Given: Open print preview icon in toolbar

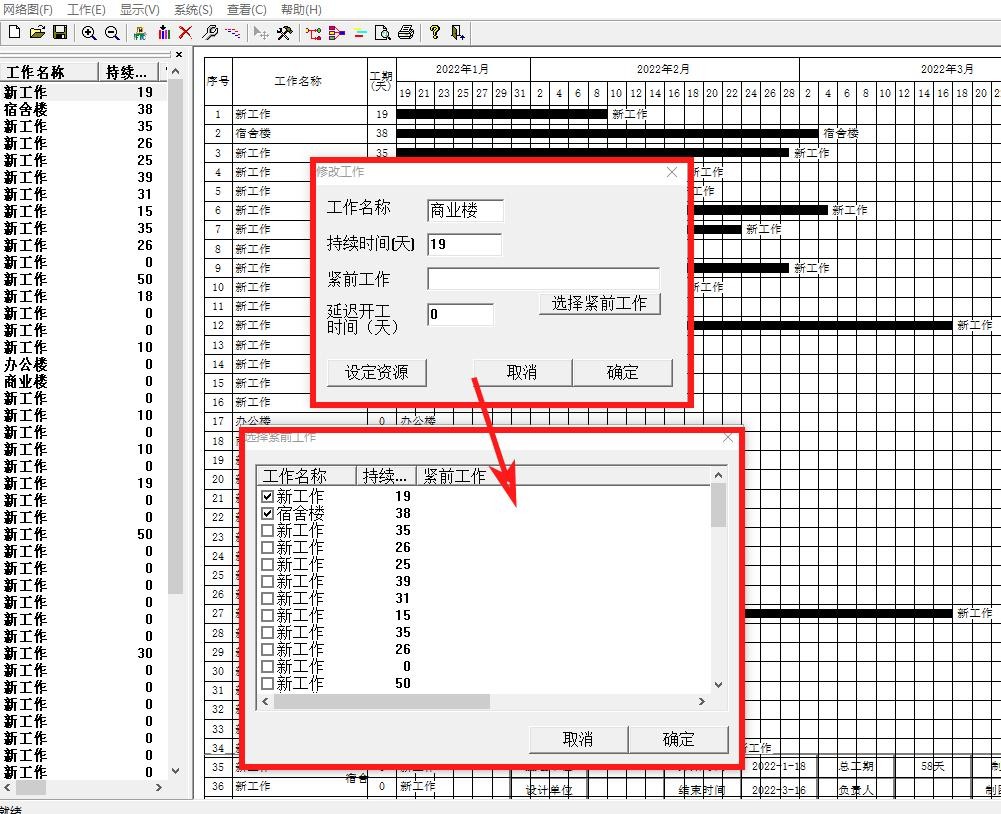Looking at the screenshot, I should click(x=383, y=33).
